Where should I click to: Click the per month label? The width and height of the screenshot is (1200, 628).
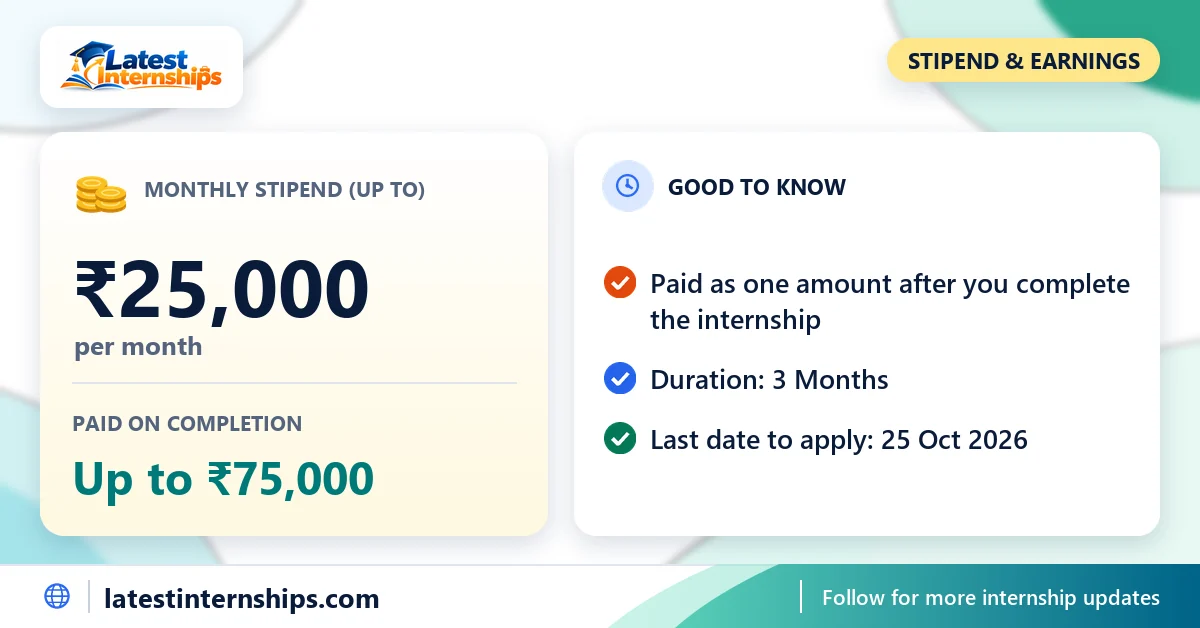coord(138,348)
